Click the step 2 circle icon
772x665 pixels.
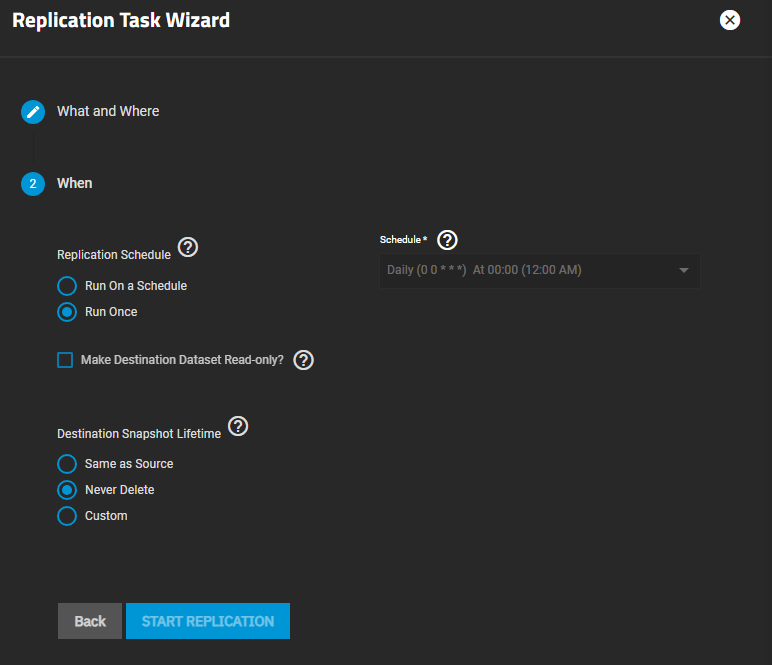coord(33,184)
